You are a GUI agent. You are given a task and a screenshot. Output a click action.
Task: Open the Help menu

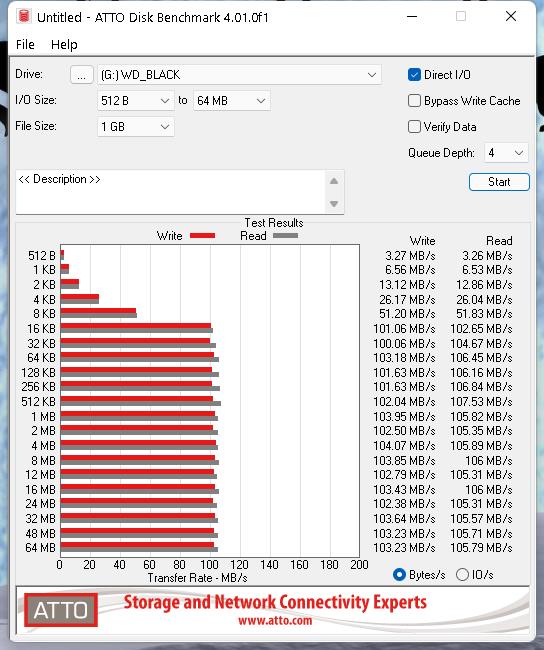pyautogui.click(x=64, y=44)
